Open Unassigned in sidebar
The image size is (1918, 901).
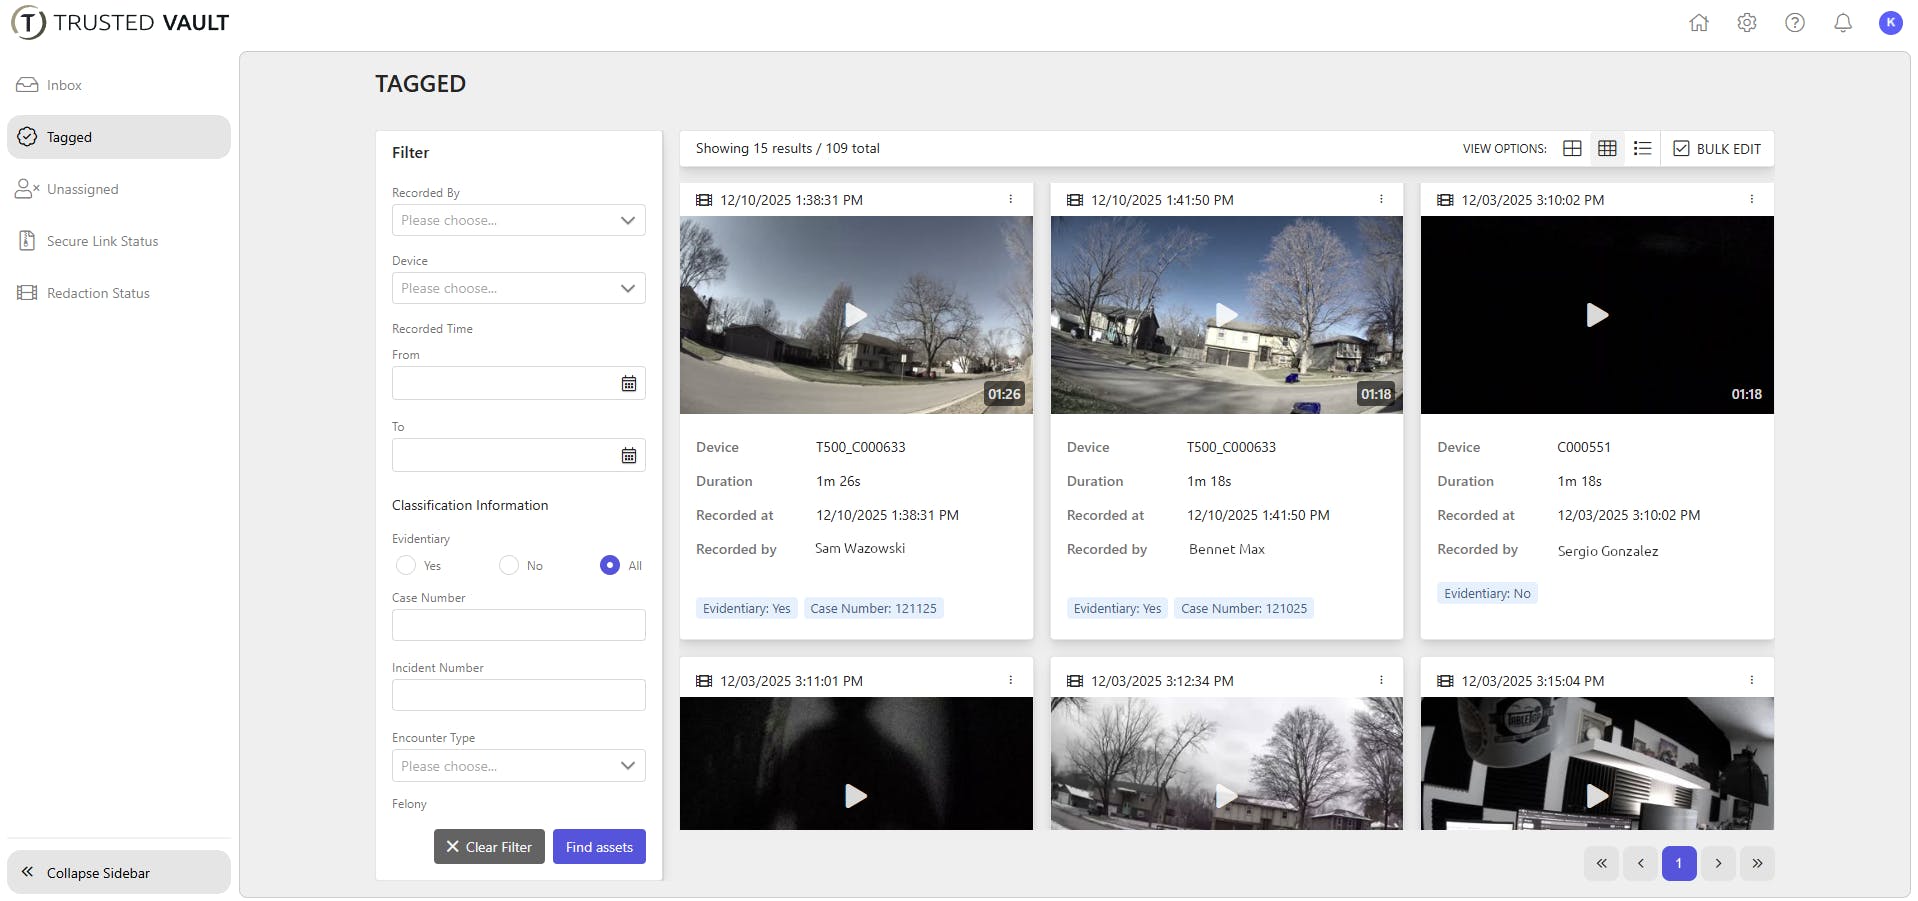(118, 189)
